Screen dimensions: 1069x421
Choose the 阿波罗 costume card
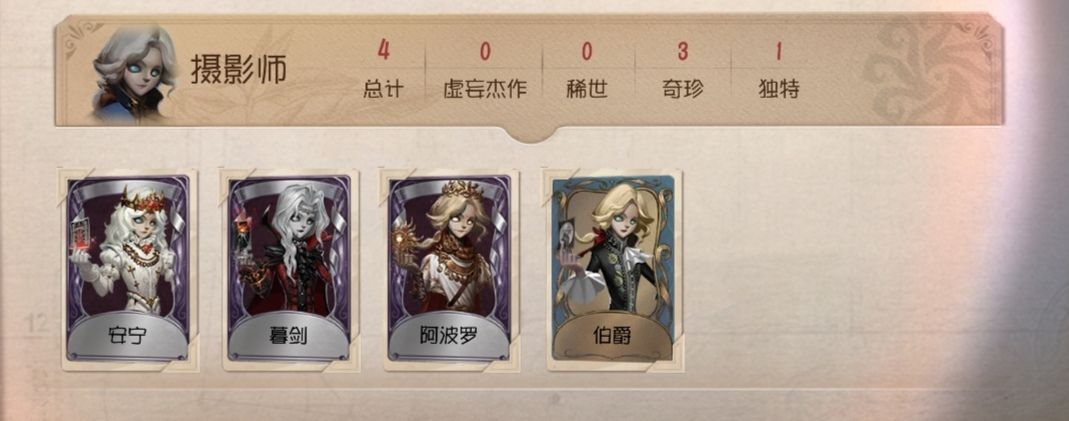(450, 270)
